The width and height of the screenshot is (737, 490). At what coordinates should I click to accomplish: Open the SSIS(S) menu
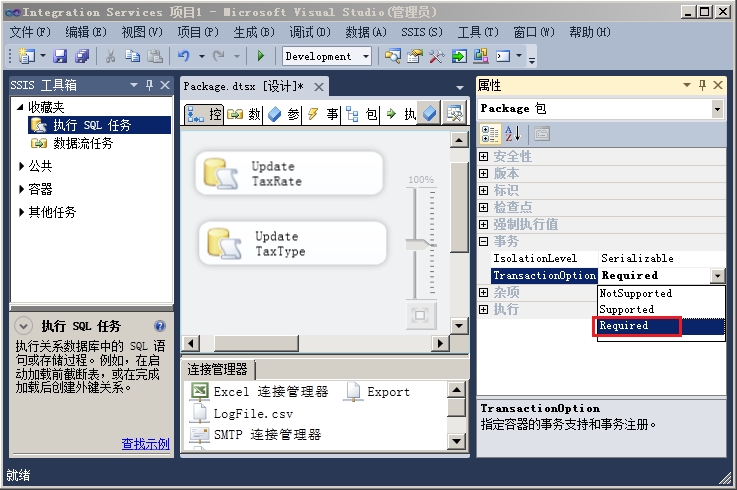pyautogui.click(x=422, y=32)
